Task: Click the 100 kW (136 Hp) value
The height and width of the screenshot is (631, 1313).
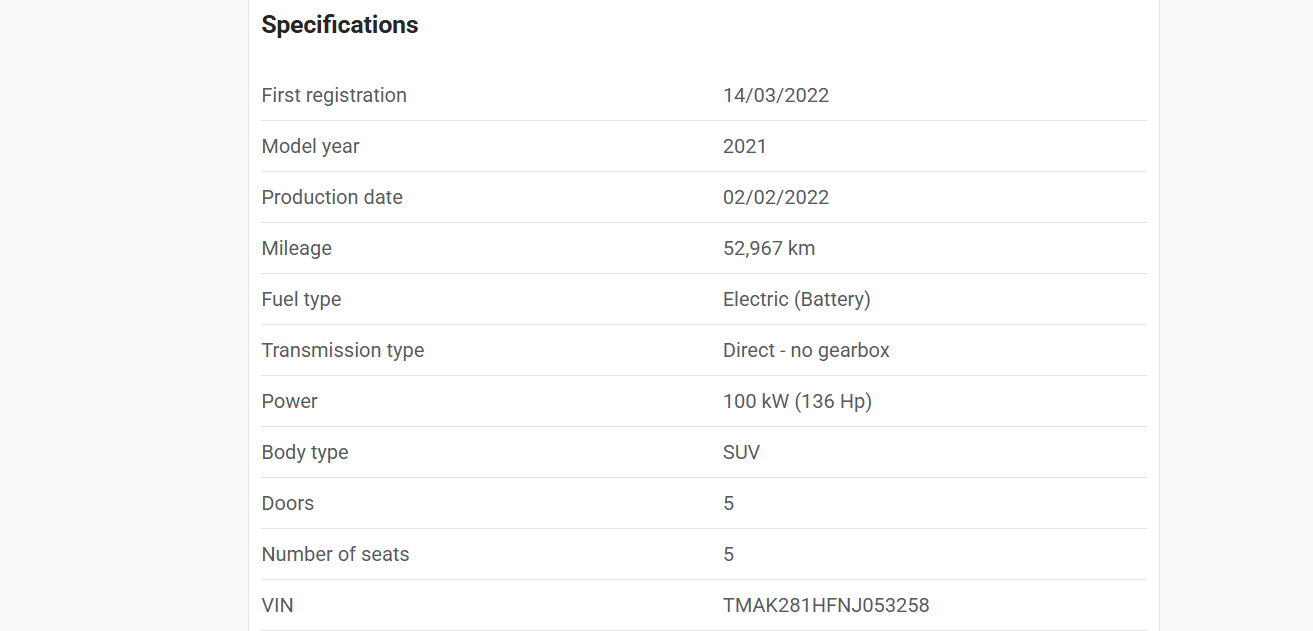Action: pos(797,402)
